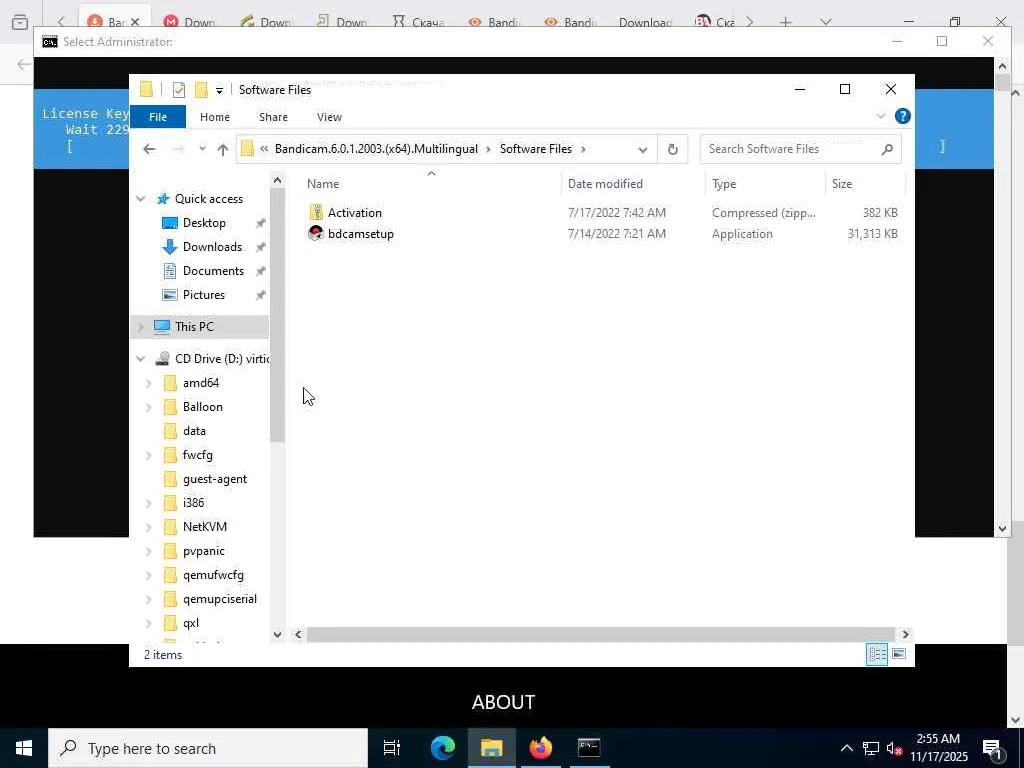Open Pictures in Quick access

click(203, 295)
